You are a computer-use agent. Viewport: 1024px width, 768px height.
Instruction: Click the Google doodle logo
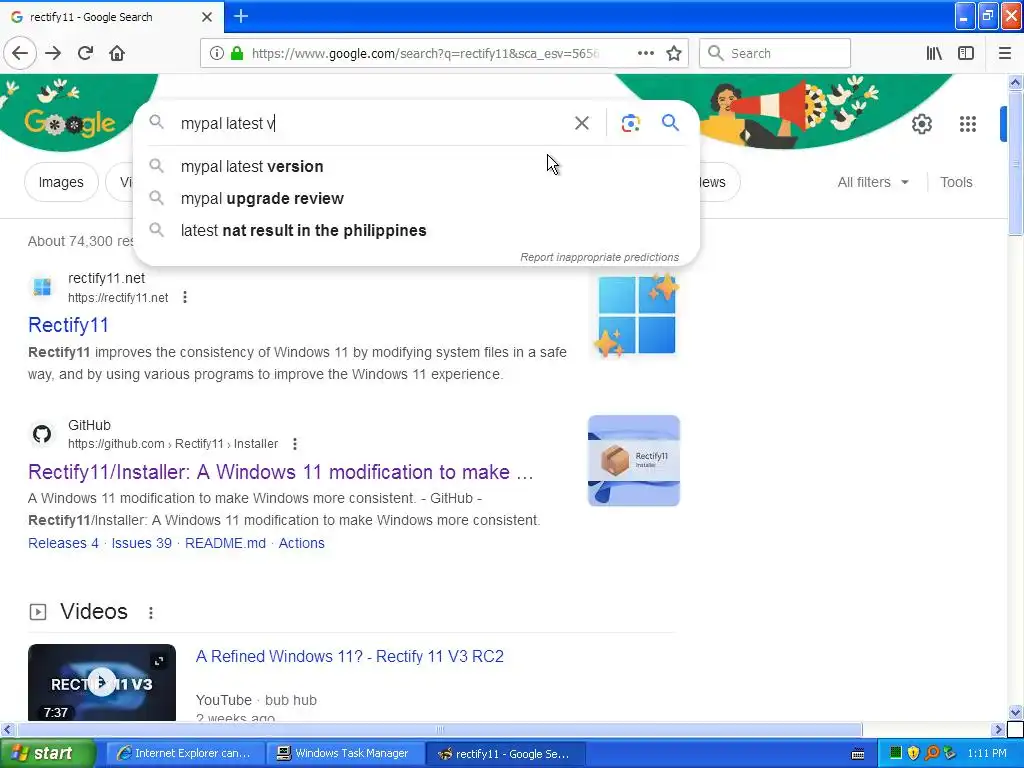(69, 123)
